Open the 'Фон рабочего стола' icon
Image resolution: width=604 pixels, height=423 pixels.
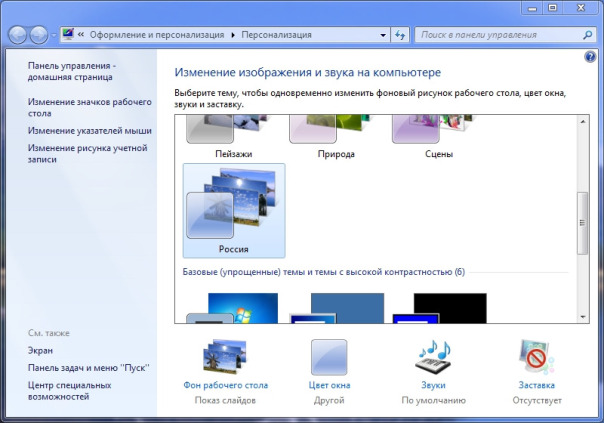coord(225,357)
